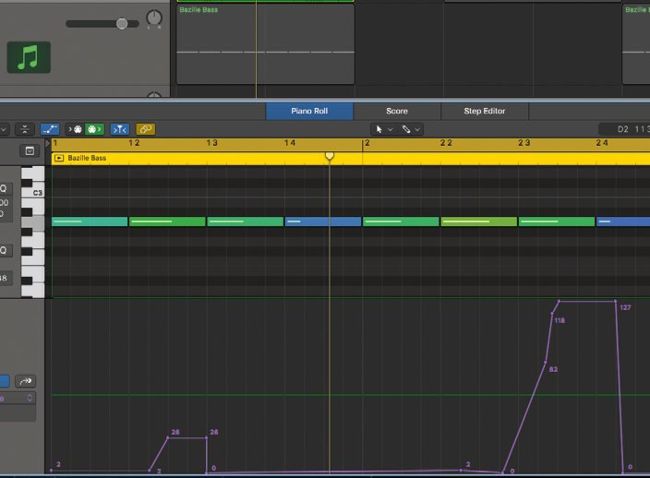650x478 pixels.
Task: Click the highlighted grey piano key beside the notes
Action: (x=33, y=223)
